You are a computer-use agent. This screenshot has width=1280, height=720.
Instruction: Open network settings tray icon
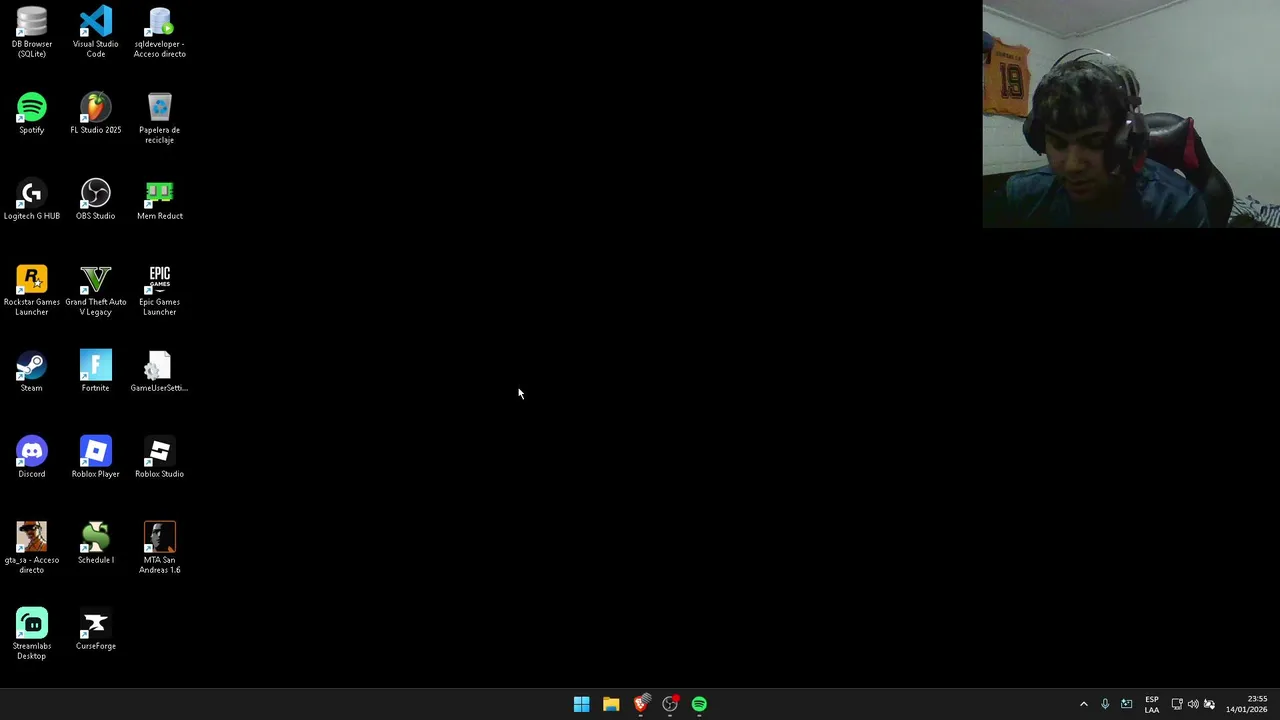(x=1177, y=704)
